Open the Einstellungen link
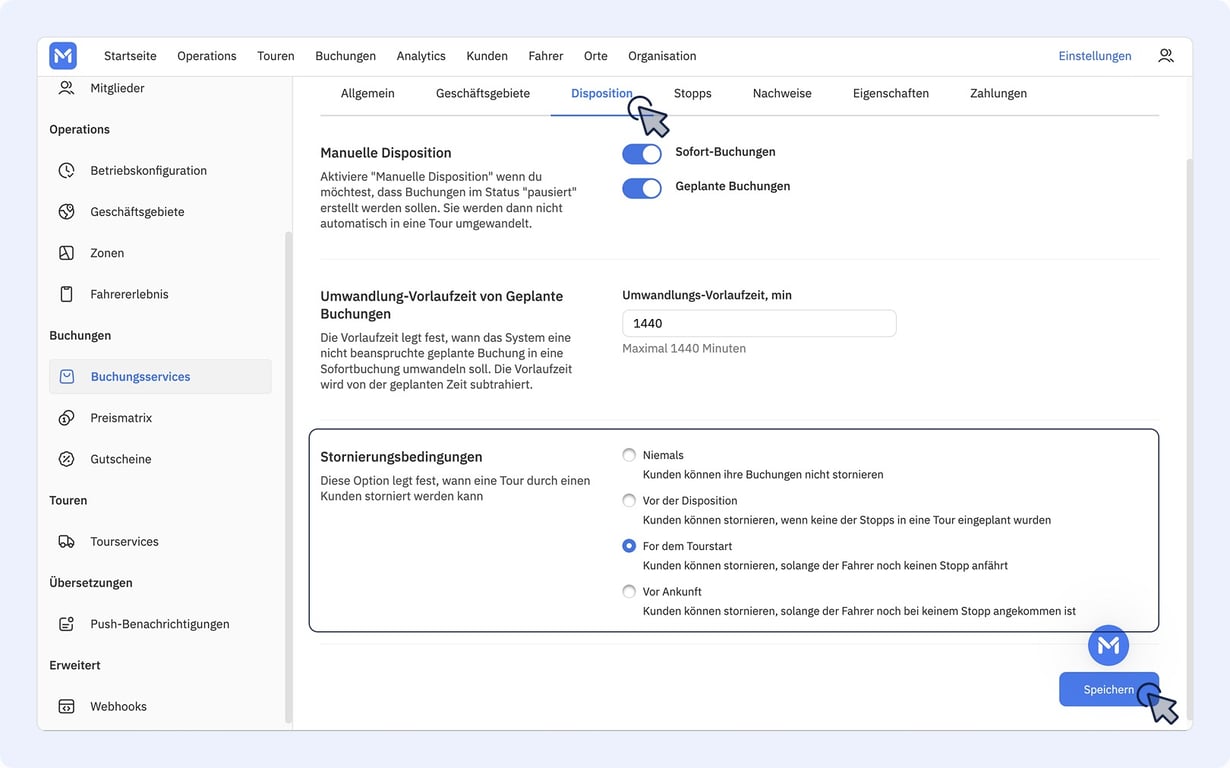 coord(1095,56)
